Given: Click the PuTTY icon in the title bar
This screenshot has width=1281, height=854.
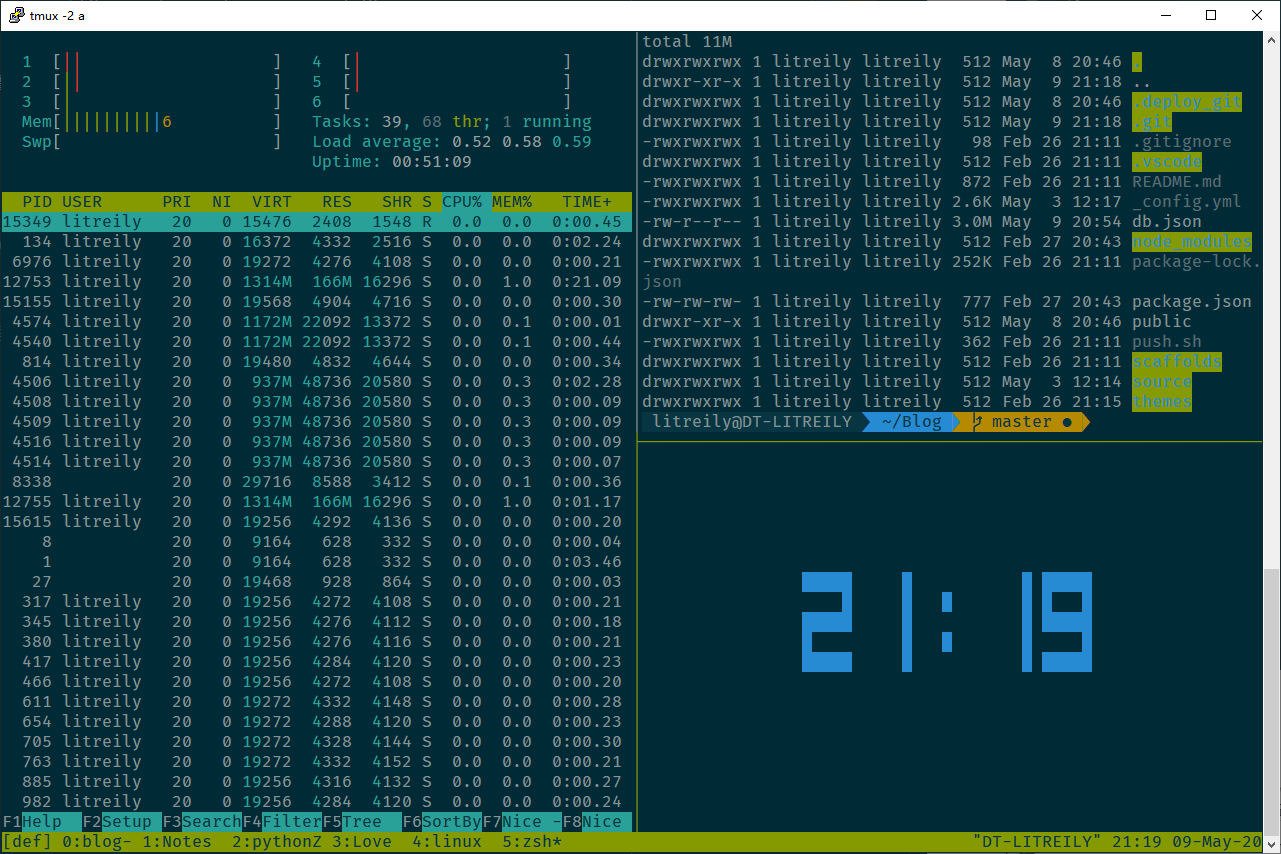Looking at the screenshot, I should [16, 15].
